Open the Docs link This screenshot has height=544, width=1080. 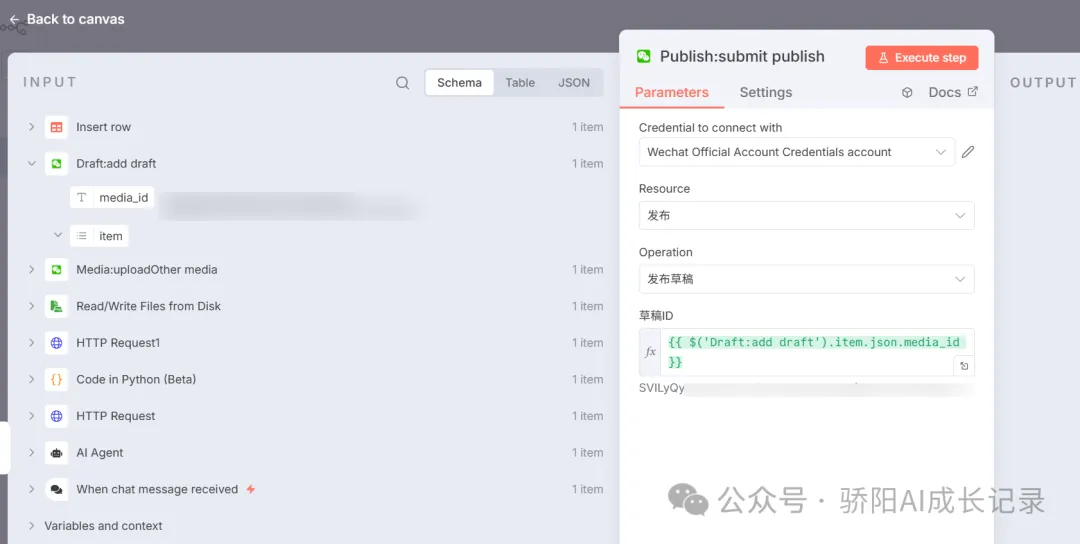pos(953,92)
